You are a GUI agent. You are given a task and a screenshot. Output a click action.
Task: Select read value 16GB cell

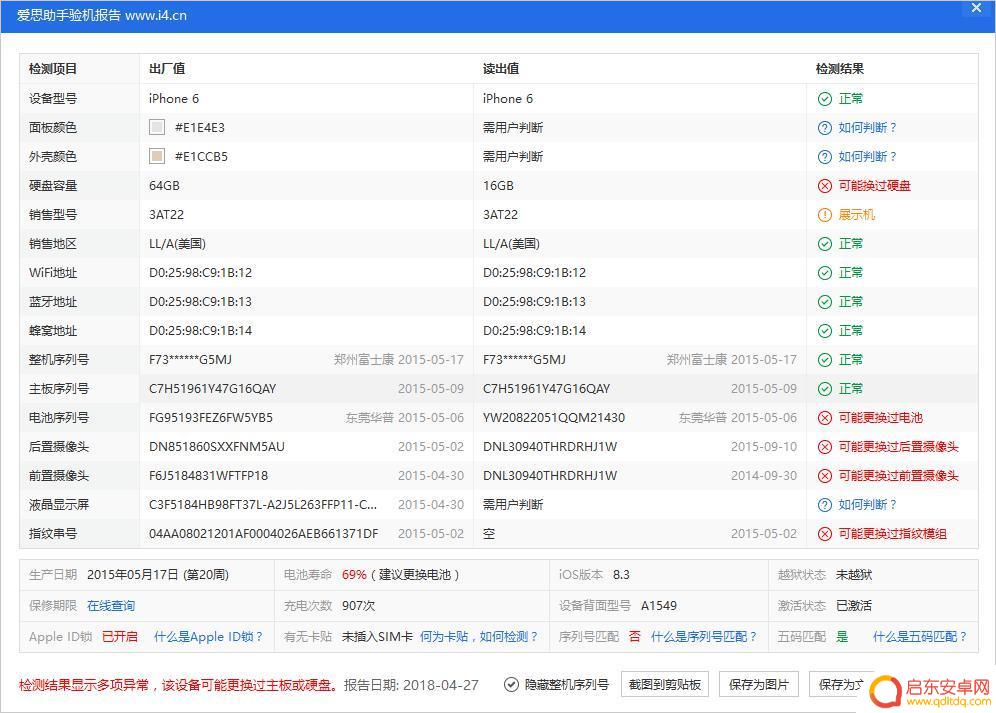pyautogui.click(x=498, y=186)
